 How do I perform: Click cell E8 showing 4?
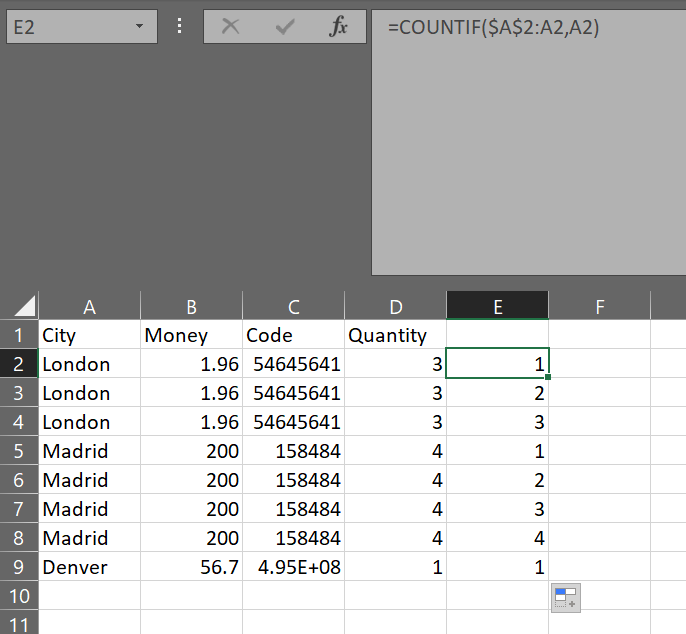coord(497,537)
